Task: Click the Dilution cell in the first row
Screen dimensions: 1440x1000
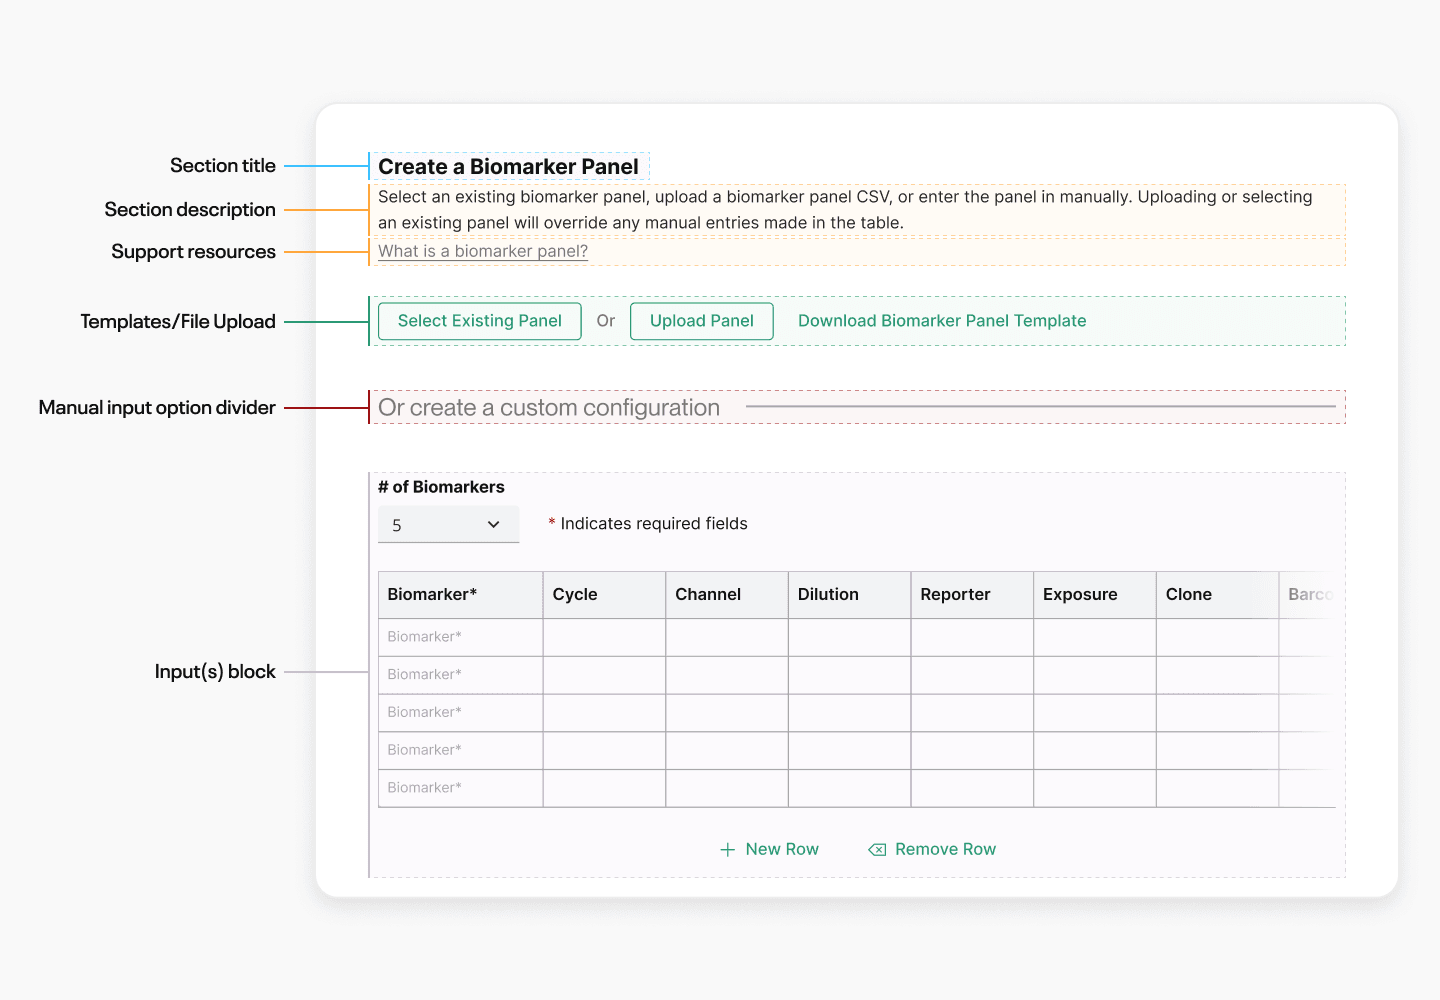Action: coord(850,637)
